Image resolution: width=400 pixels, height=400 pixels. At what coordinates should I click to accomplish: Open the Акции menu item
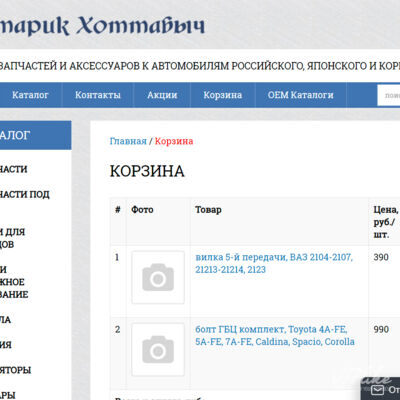(162, 95)
